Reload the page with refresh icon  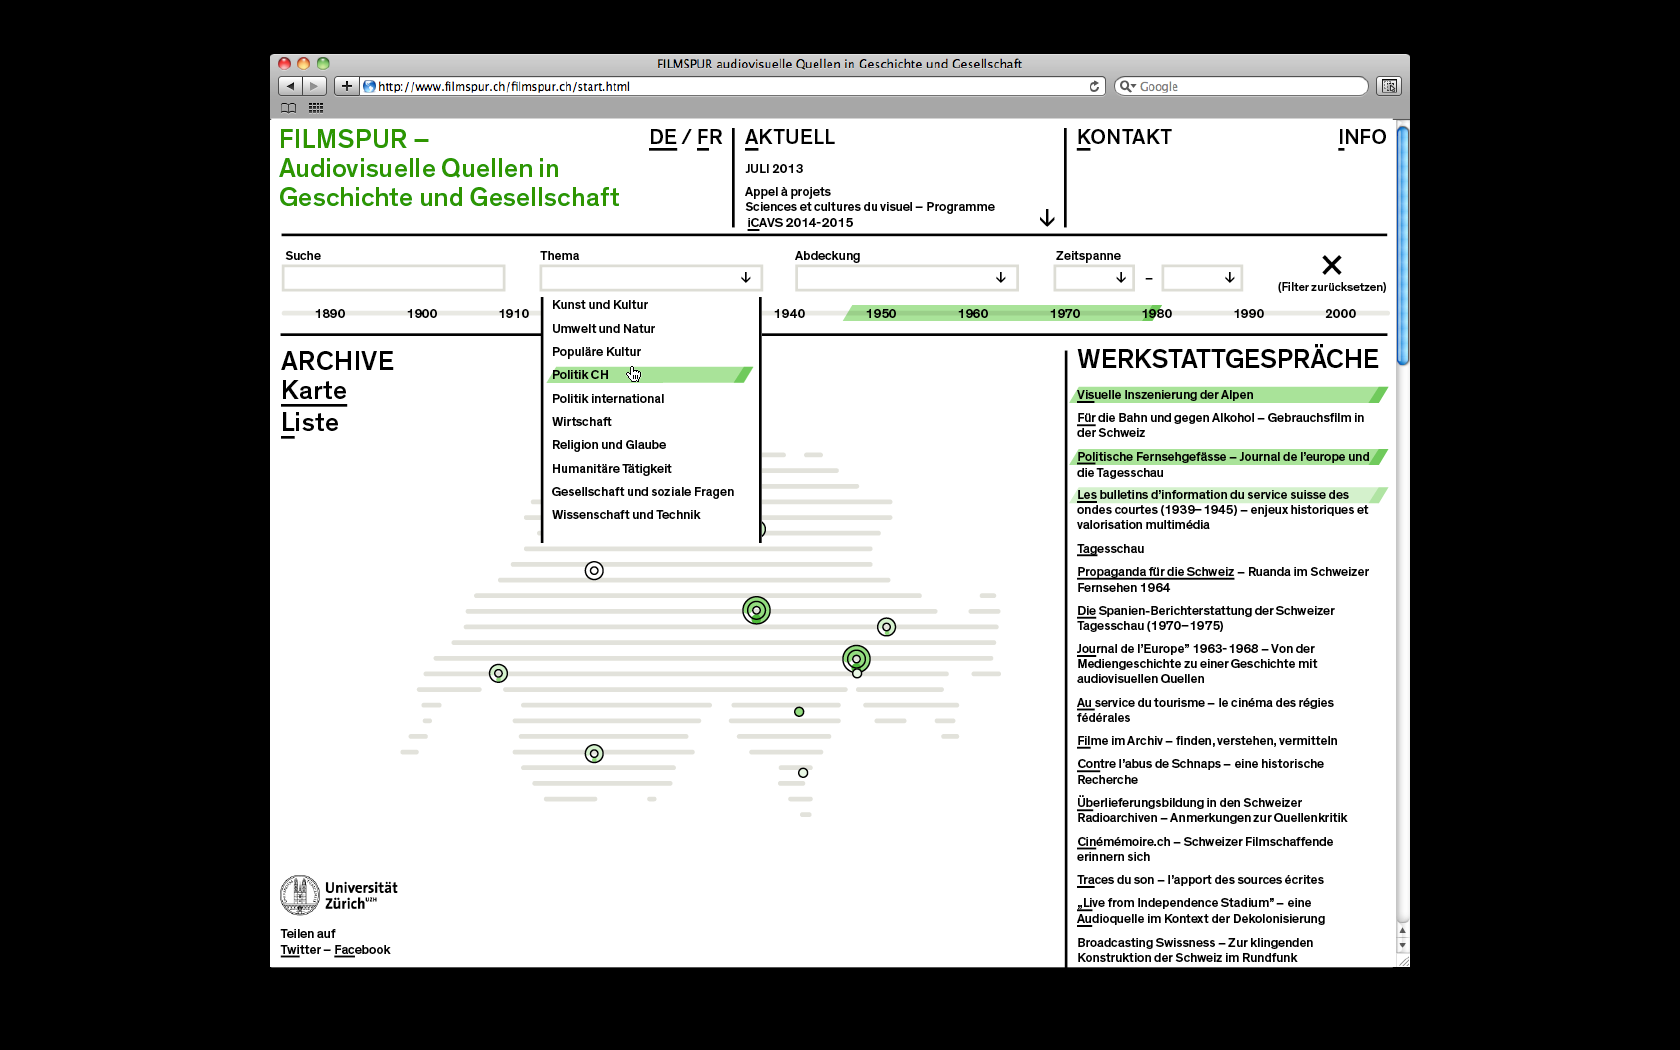pos(1094,86)
